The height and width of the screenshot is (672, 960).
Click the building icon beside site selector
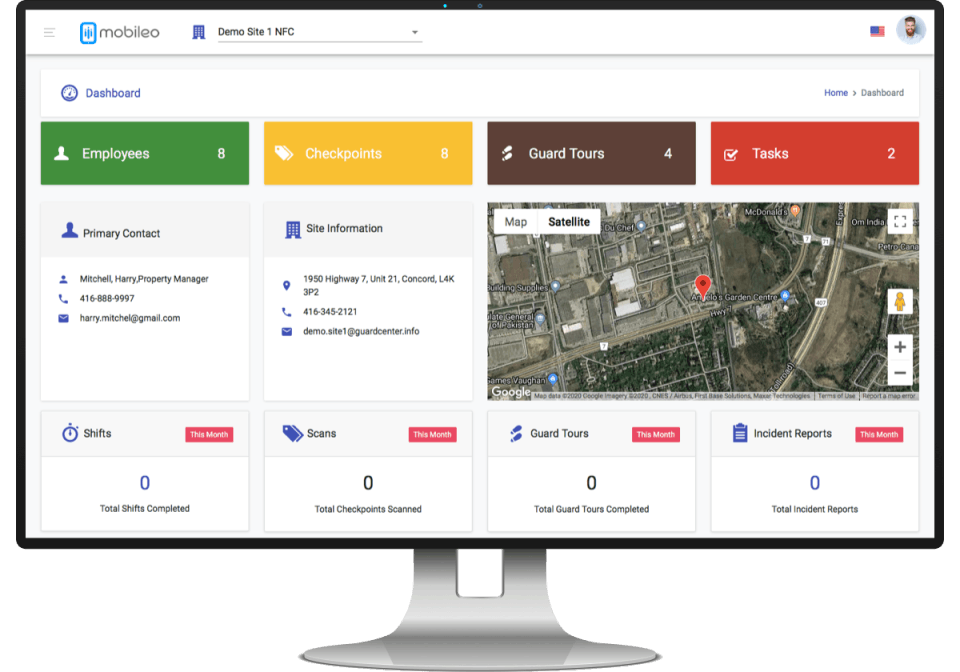tap(198, 32)
